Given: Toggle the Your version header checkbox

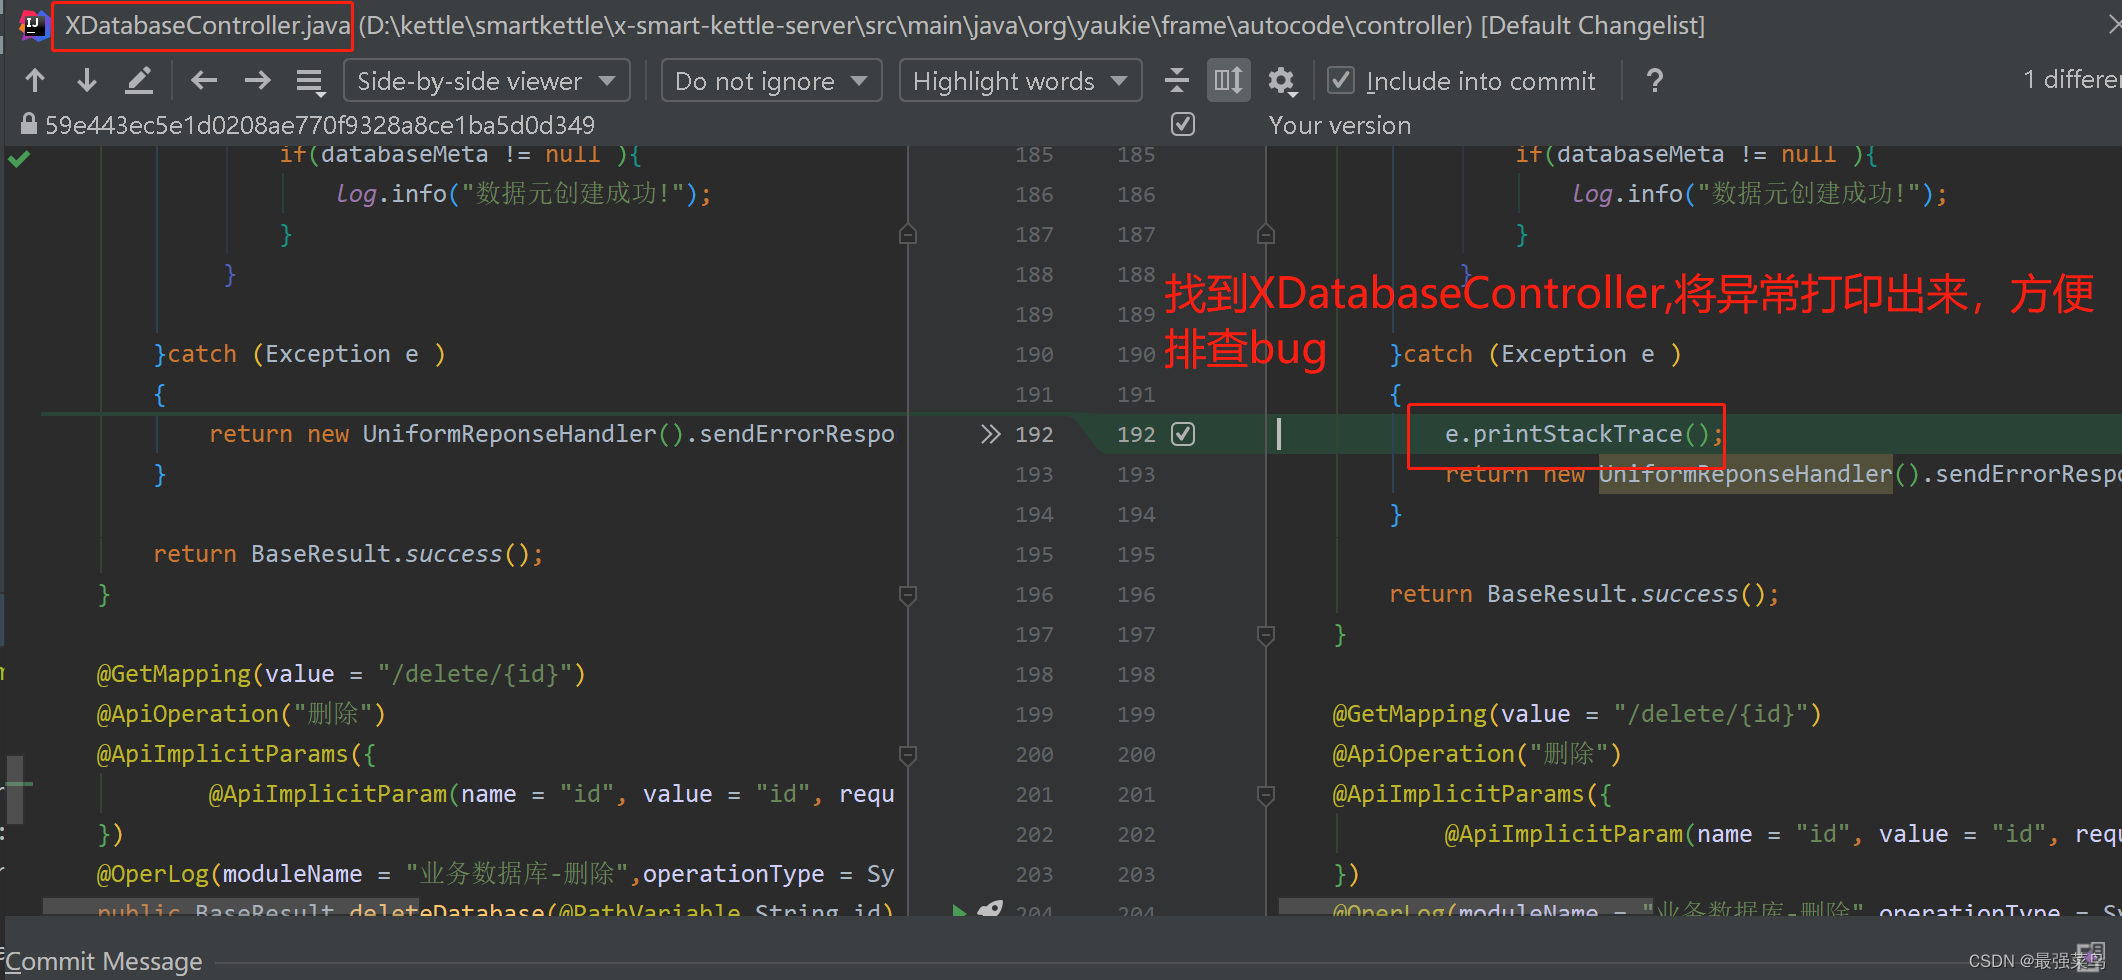Looking at the screenshot, I should [x=1182, y=124].
